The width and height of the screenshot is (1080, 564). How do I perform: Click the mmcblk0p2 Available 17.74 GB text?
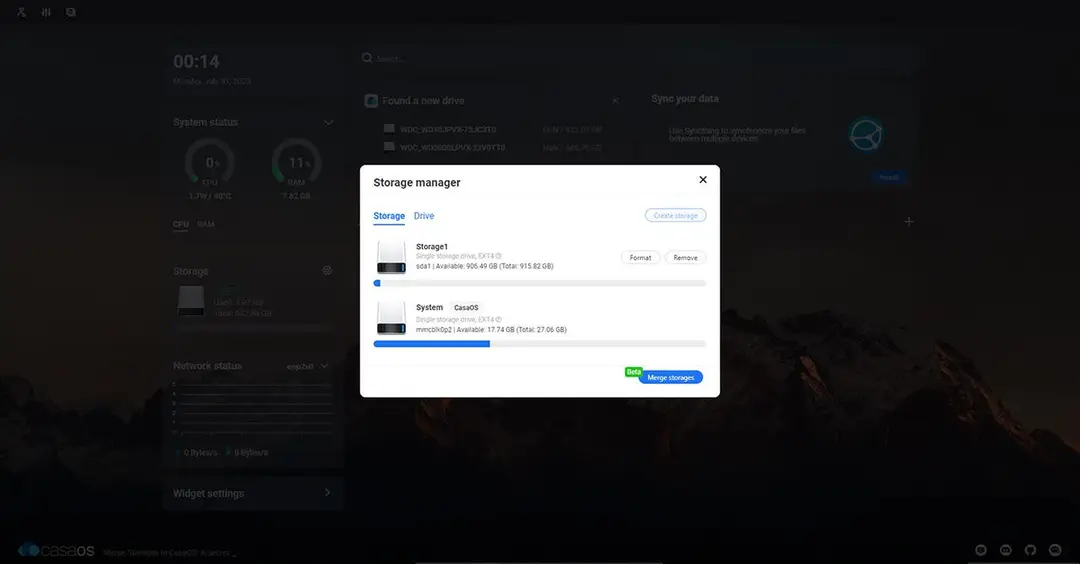tap(491, 330)
